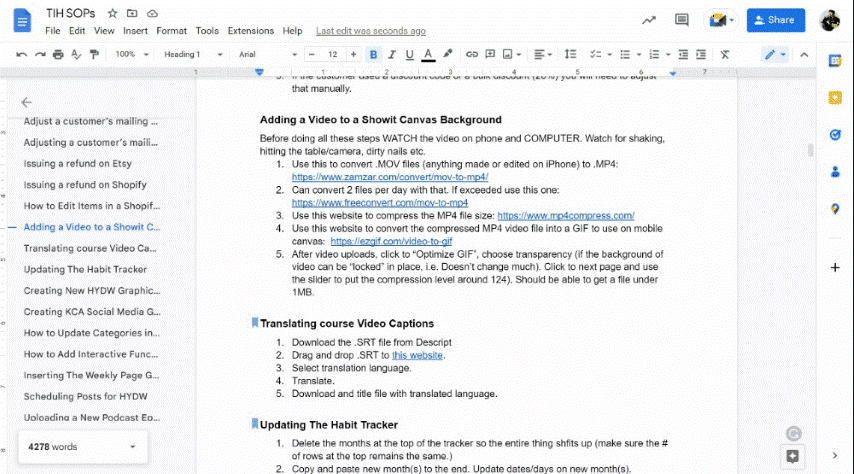Screen dimensions: 854x474
Task: Toggle Underline formatting button
Action: (x=410, y=54)
